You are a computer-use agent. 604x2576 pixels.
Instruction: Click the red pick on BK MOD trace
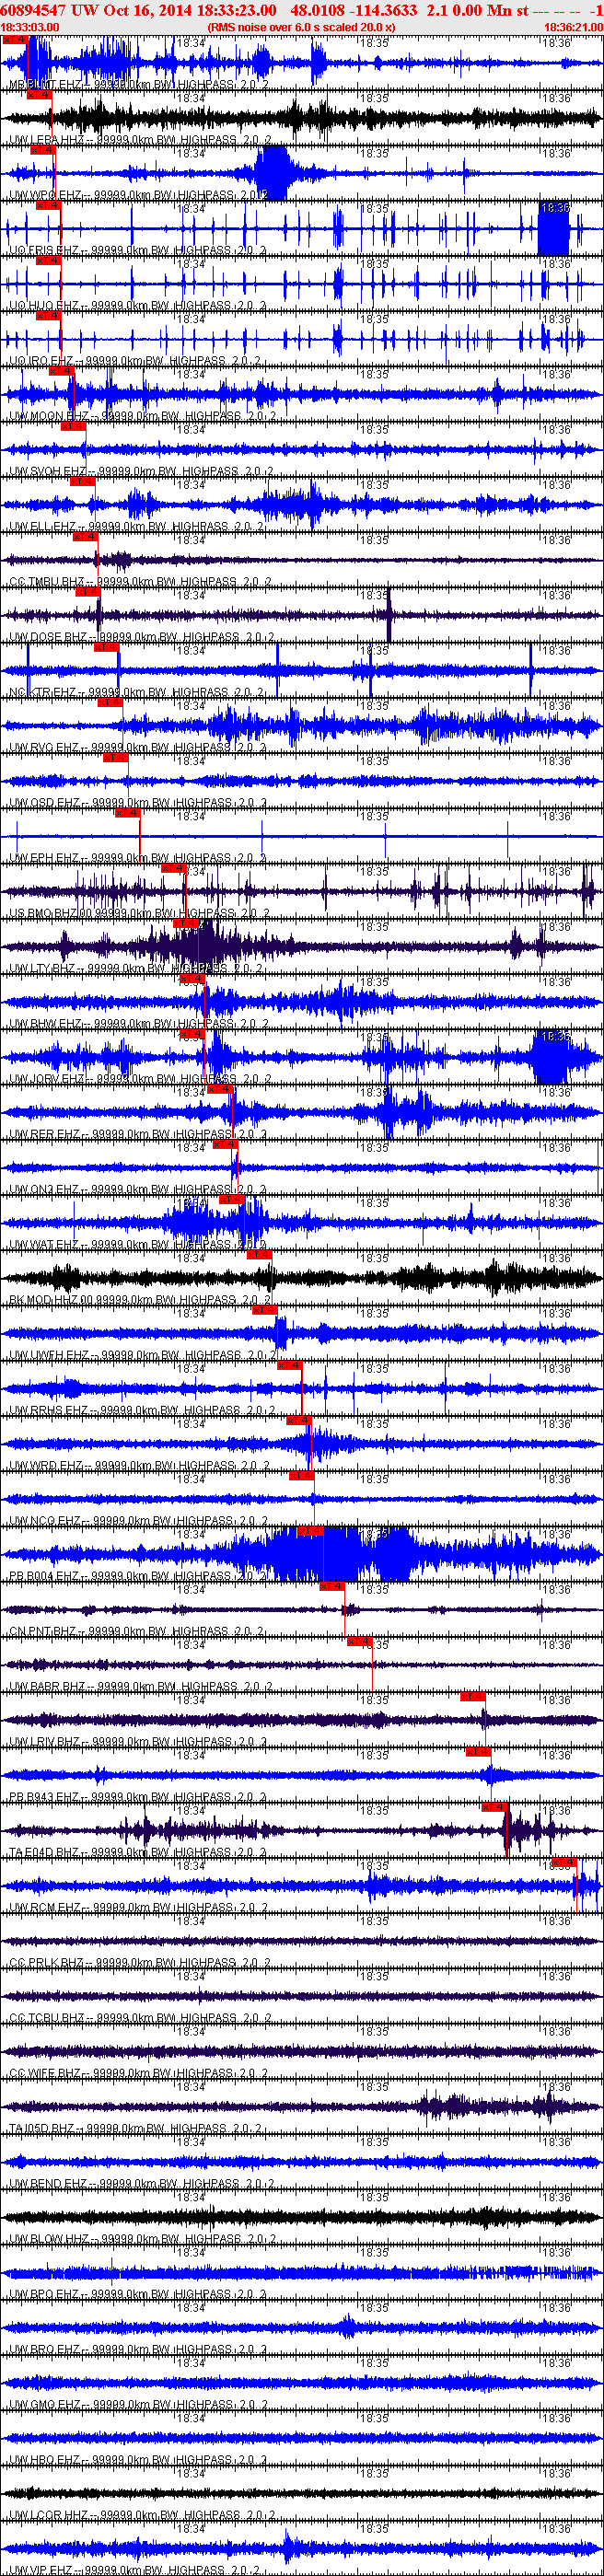259,1254
